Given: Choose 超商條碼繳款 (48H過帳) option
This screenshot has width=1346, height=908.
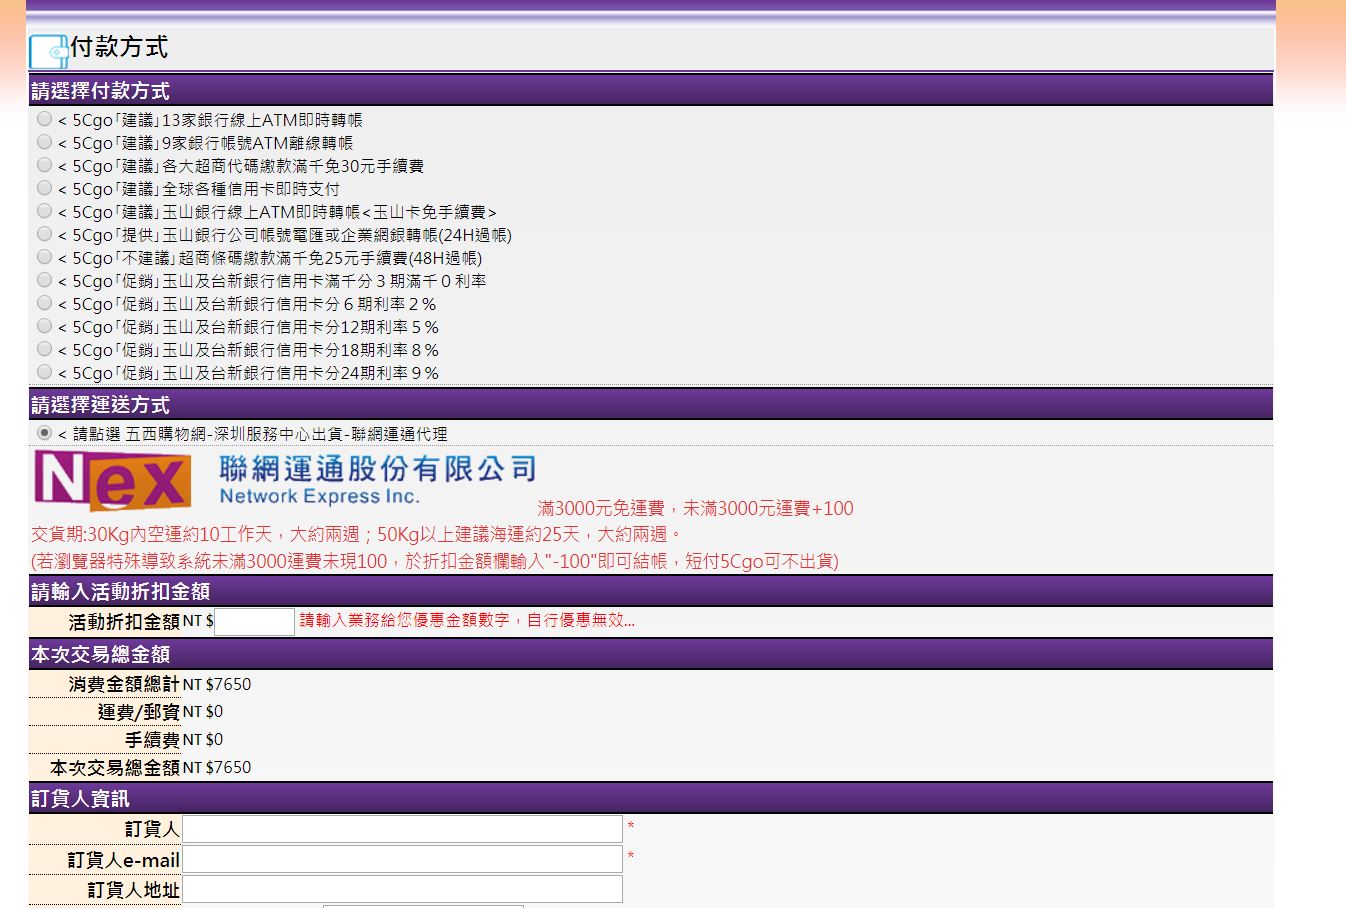Looking at the screenshot, I should pyautogui.click(x=44, y=257).
